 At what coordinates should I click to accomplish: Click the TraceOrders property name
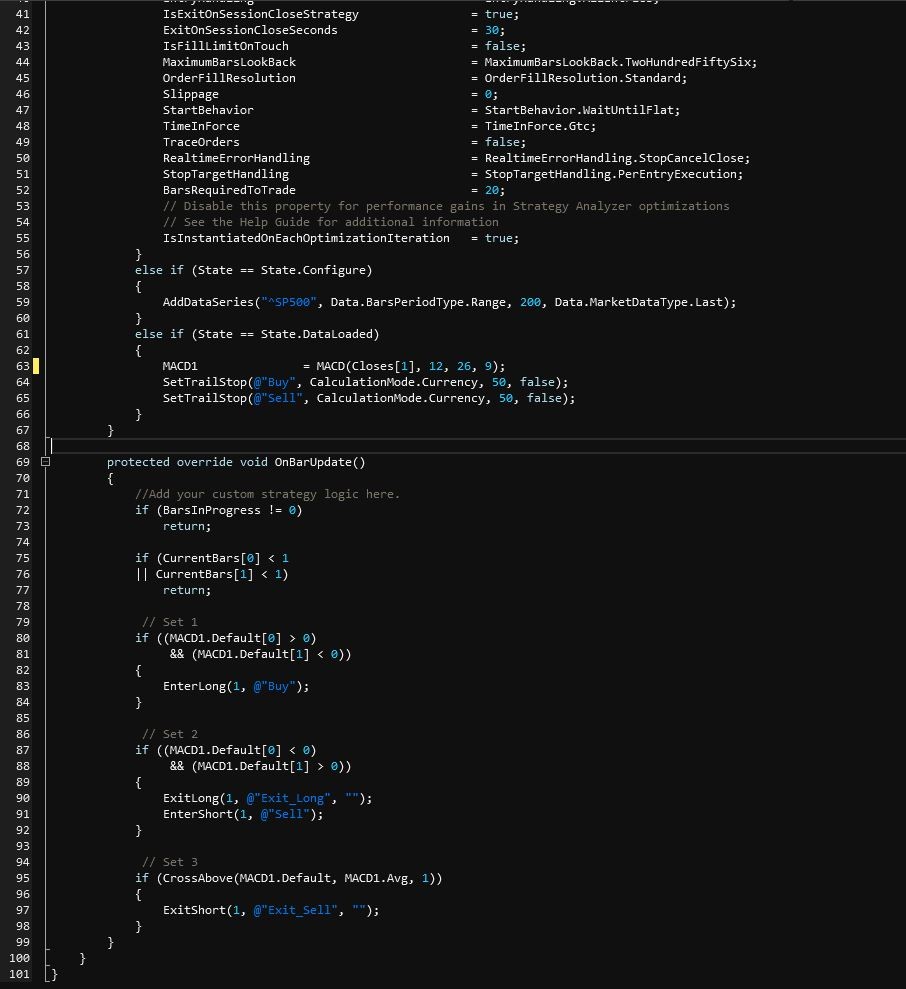pos(201,142)
